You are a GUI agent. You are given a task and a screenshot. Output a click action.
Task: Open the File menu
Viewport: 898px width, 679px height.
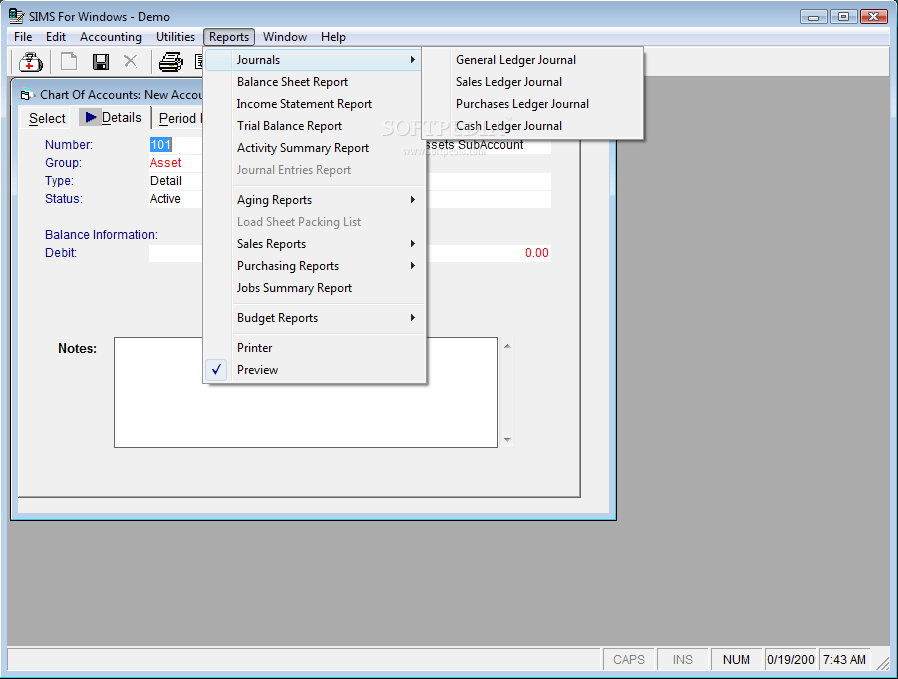click(x=23, y=37)
